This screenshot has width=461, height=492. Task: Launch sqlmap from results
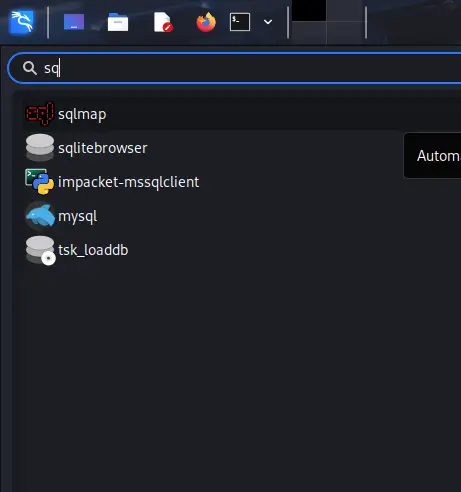pyautogui.click(x=241, y=114)
